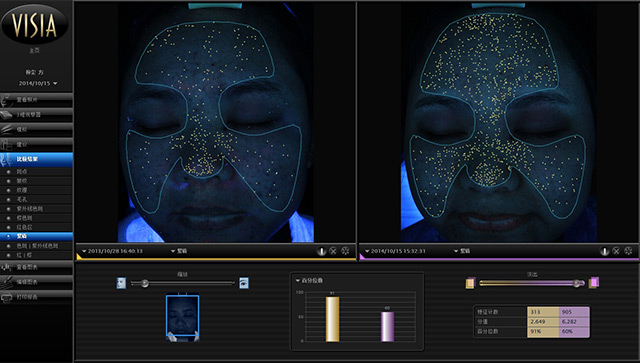Click the gold percentile bar labeled 91
Screen dimensions: 640x363
(332, 319)
